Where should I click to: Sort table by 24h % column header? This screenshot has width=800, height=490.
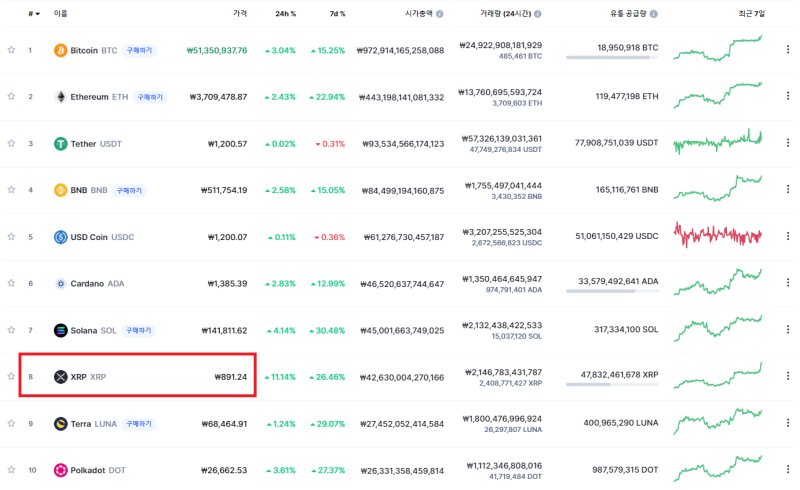click(286, 14)
